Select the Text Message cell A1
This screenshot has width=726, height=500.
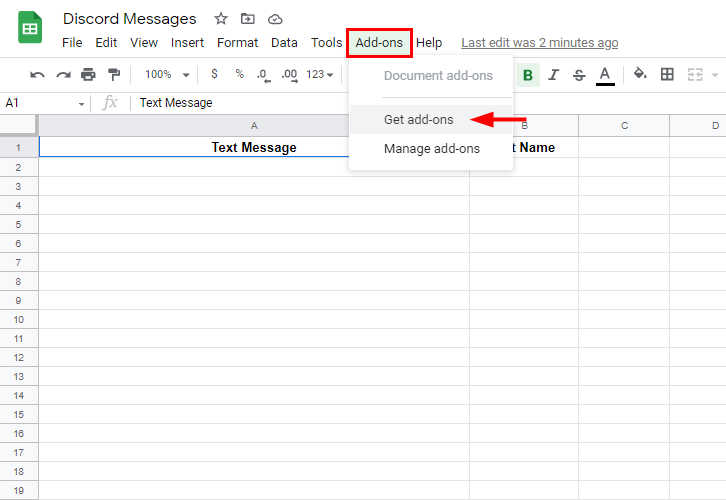coord(254,147)
